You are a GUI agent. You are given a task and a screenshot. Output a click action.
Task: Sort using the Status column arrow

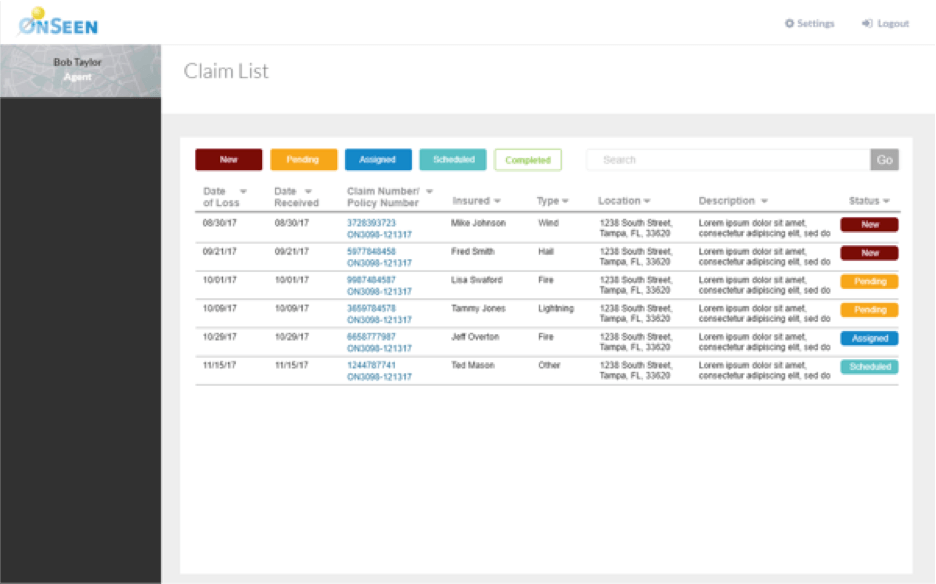pyautogui.click(x=886, y=202)
